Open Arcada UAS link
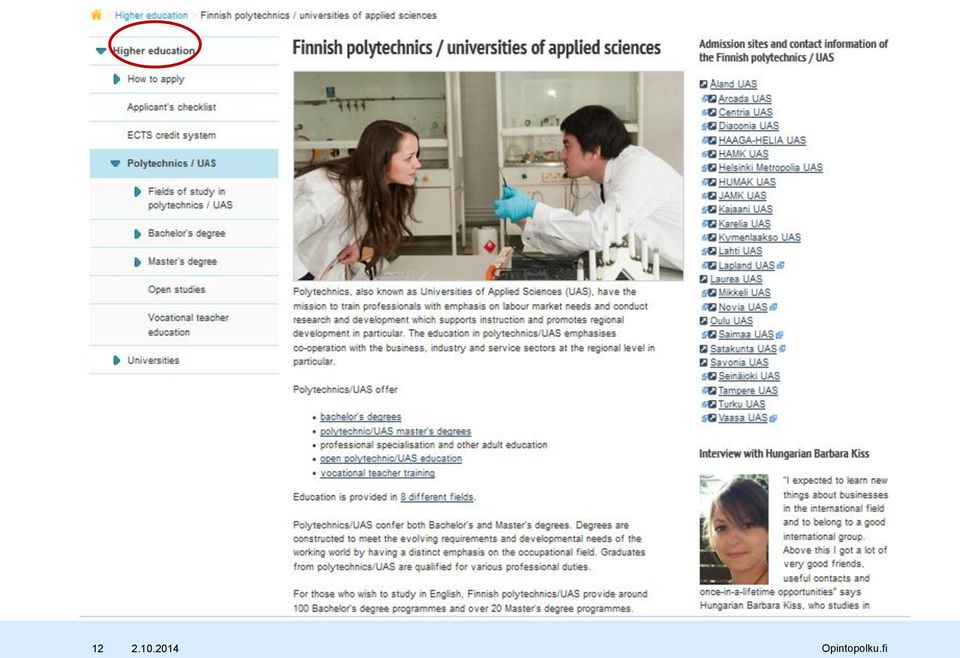Image resolution: width=960 pixels, height=658 pixels. [x=744, y=99]
